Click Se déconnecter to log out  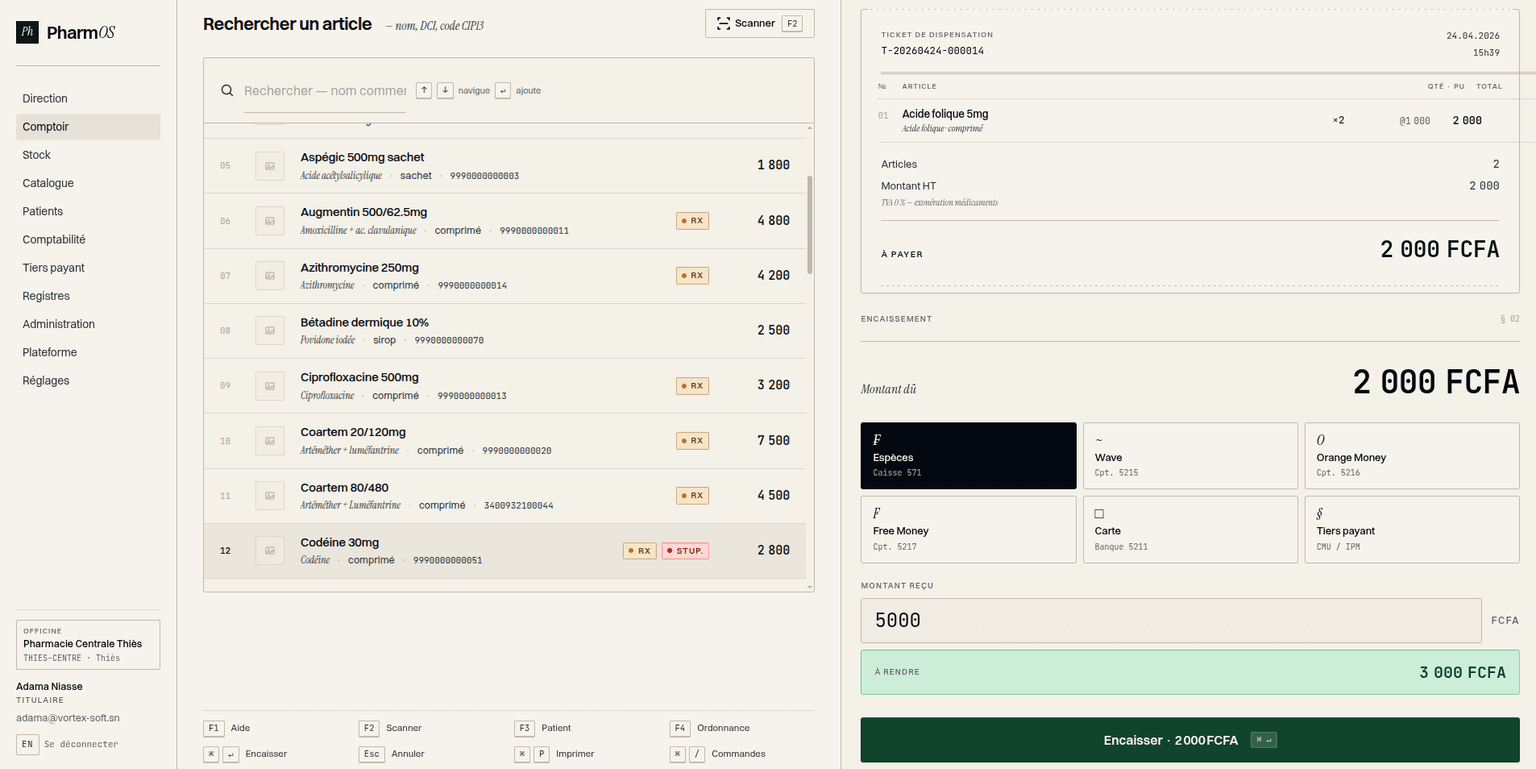click(81, 744)
